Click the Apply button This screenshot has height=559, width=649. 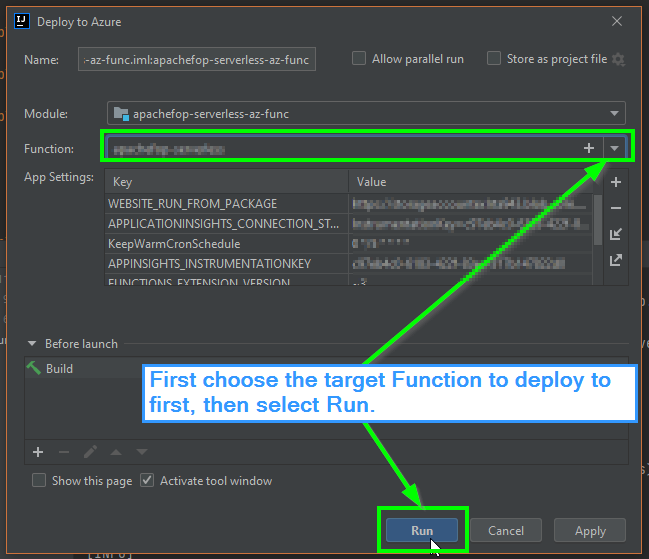590,530
